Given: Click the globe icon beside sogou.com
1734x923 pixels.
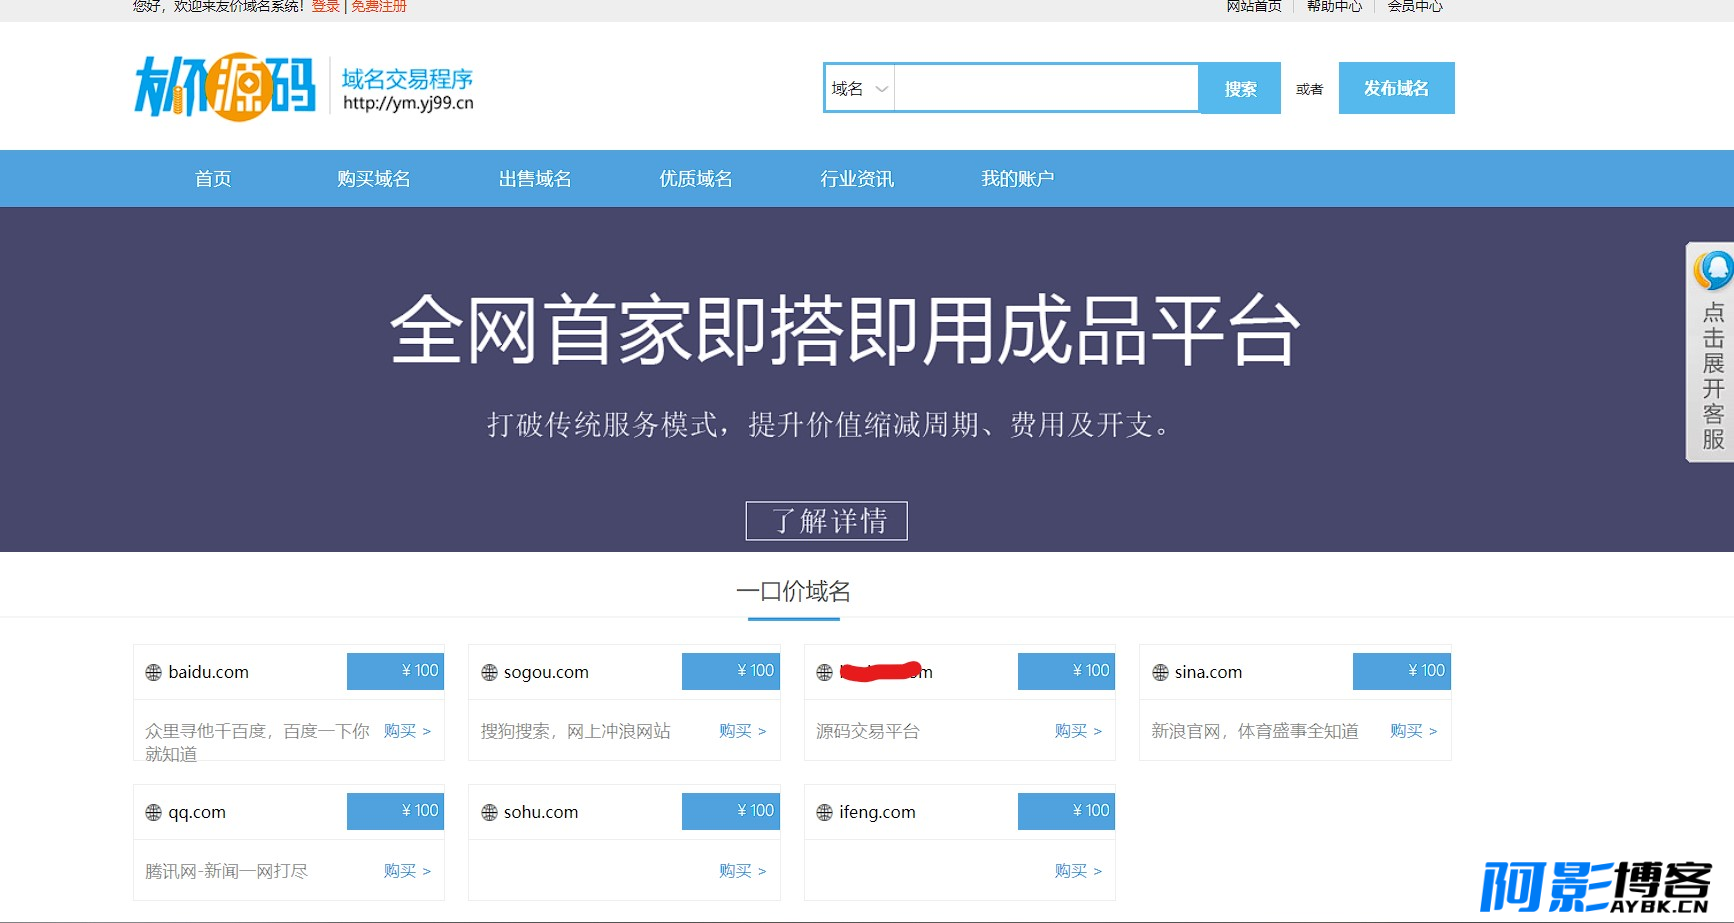Looking at the screenshot, I should [x=489, y=673].
